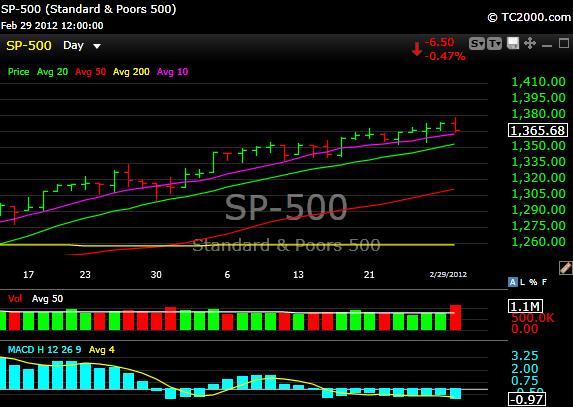Click the 1,260.00 price axis label
The image size is (573, 407).
pos(539,241)
